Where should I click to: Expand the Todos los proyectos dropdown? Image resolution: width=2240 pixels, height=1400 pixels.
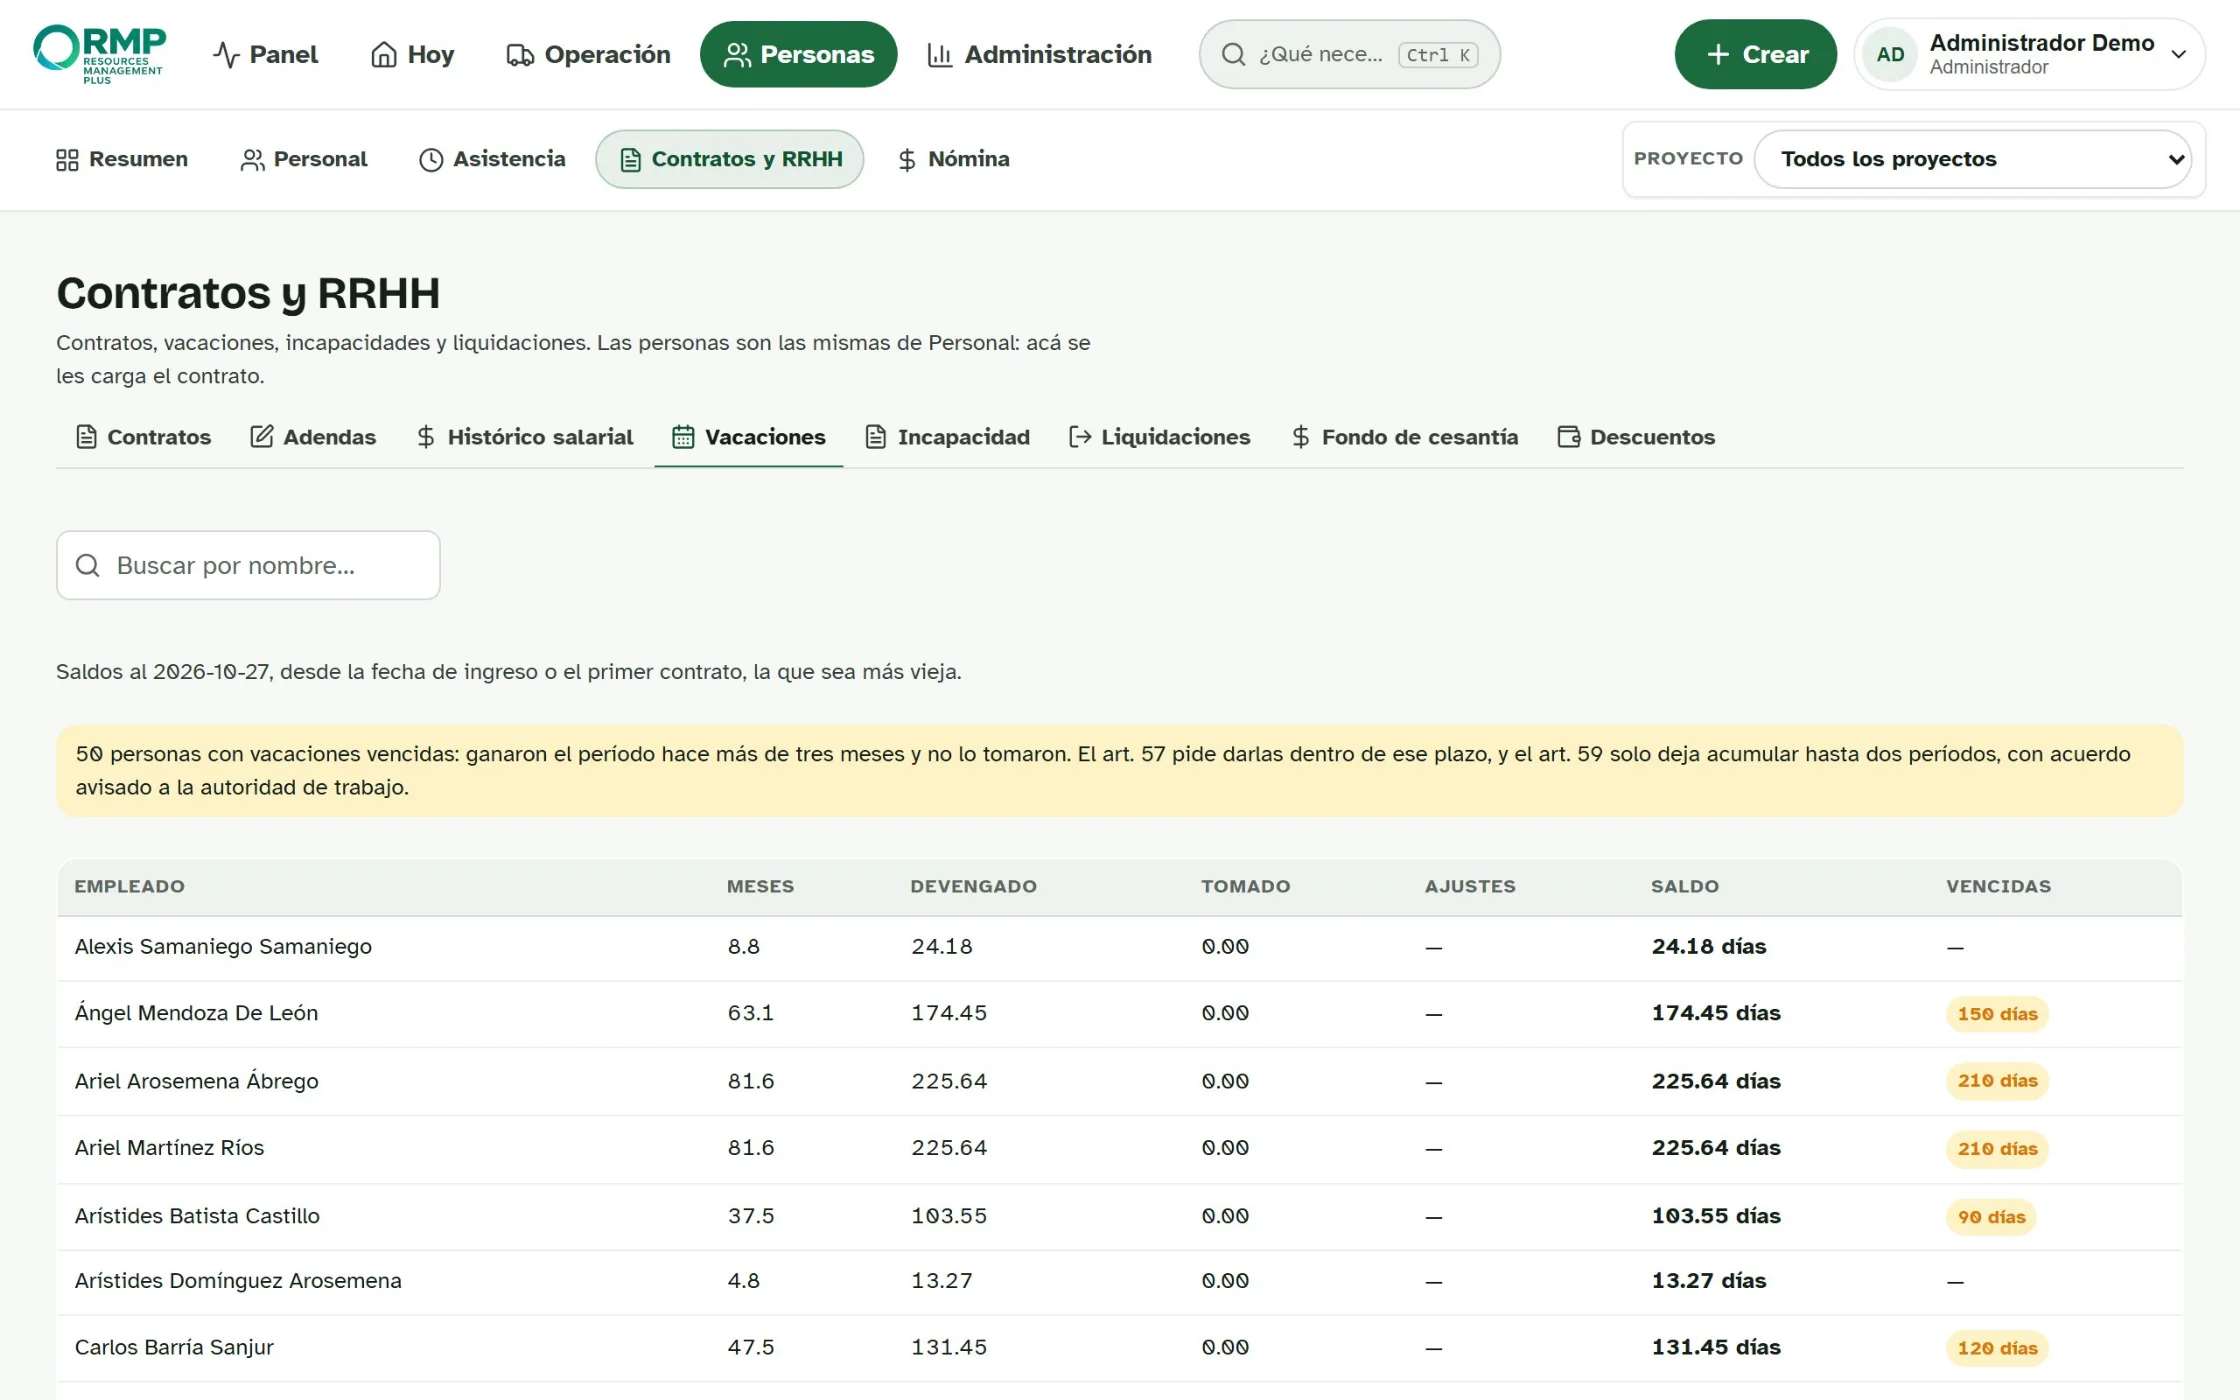click(x=1973, y=159)
